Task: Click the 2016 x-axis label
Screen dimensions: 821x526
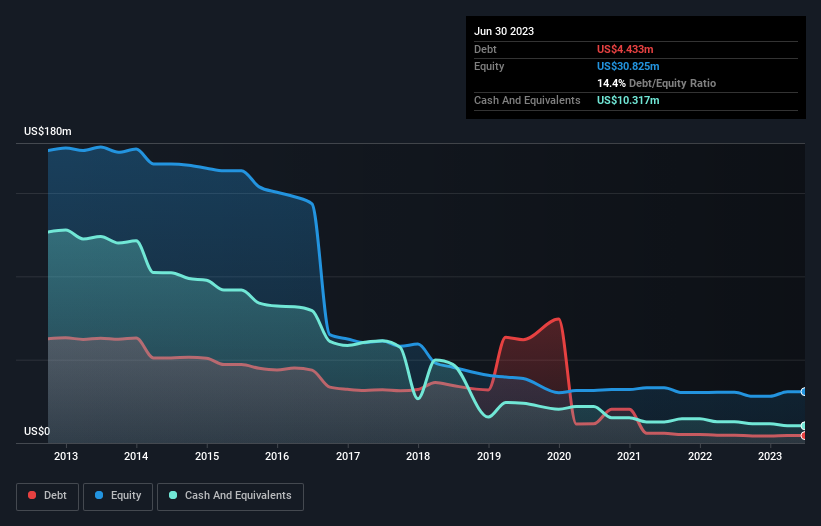Action: tap(277, 456)
